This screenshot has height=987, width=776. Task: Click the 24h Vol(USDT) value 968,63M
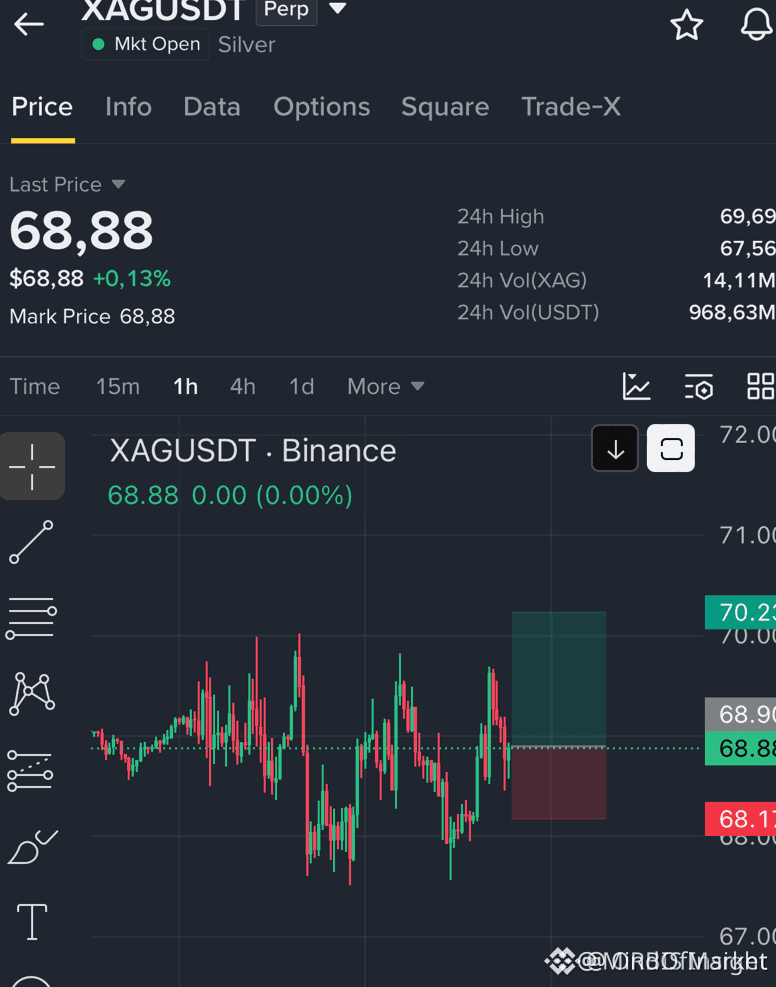click(x=732, y=312)
